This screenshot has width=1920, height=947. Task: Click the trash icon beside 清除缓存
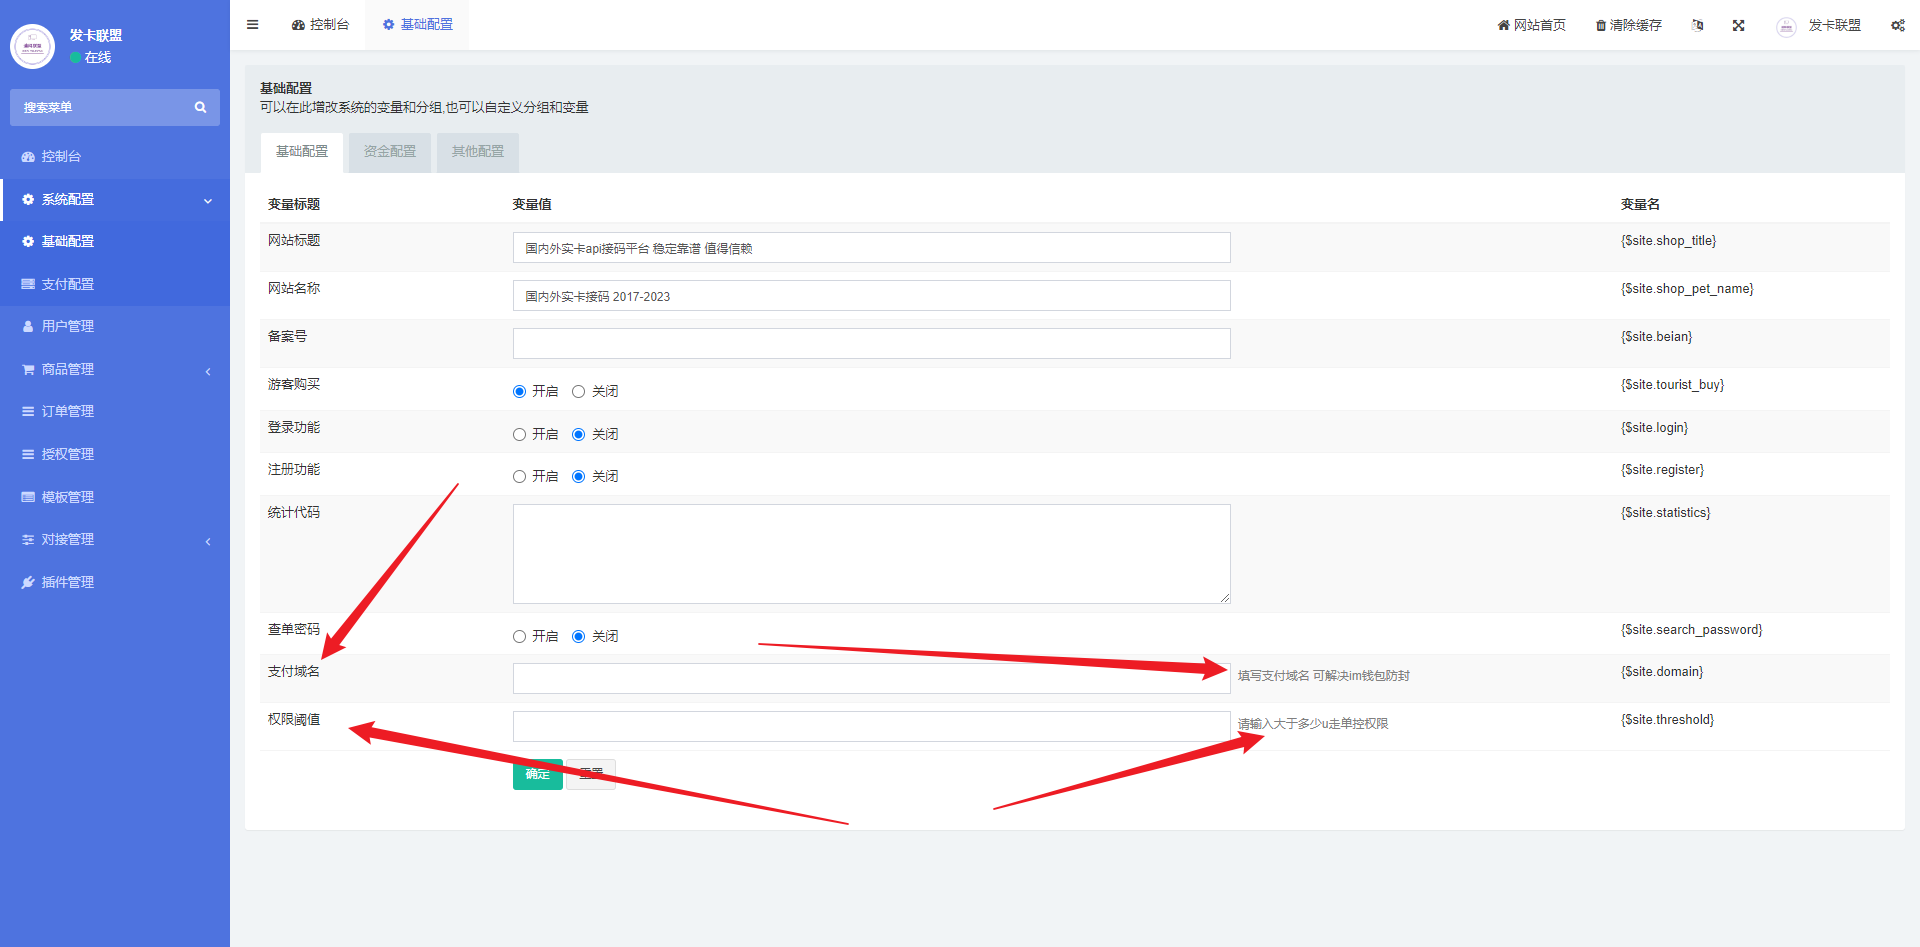pyautogui.click(x=1601, y=25)
